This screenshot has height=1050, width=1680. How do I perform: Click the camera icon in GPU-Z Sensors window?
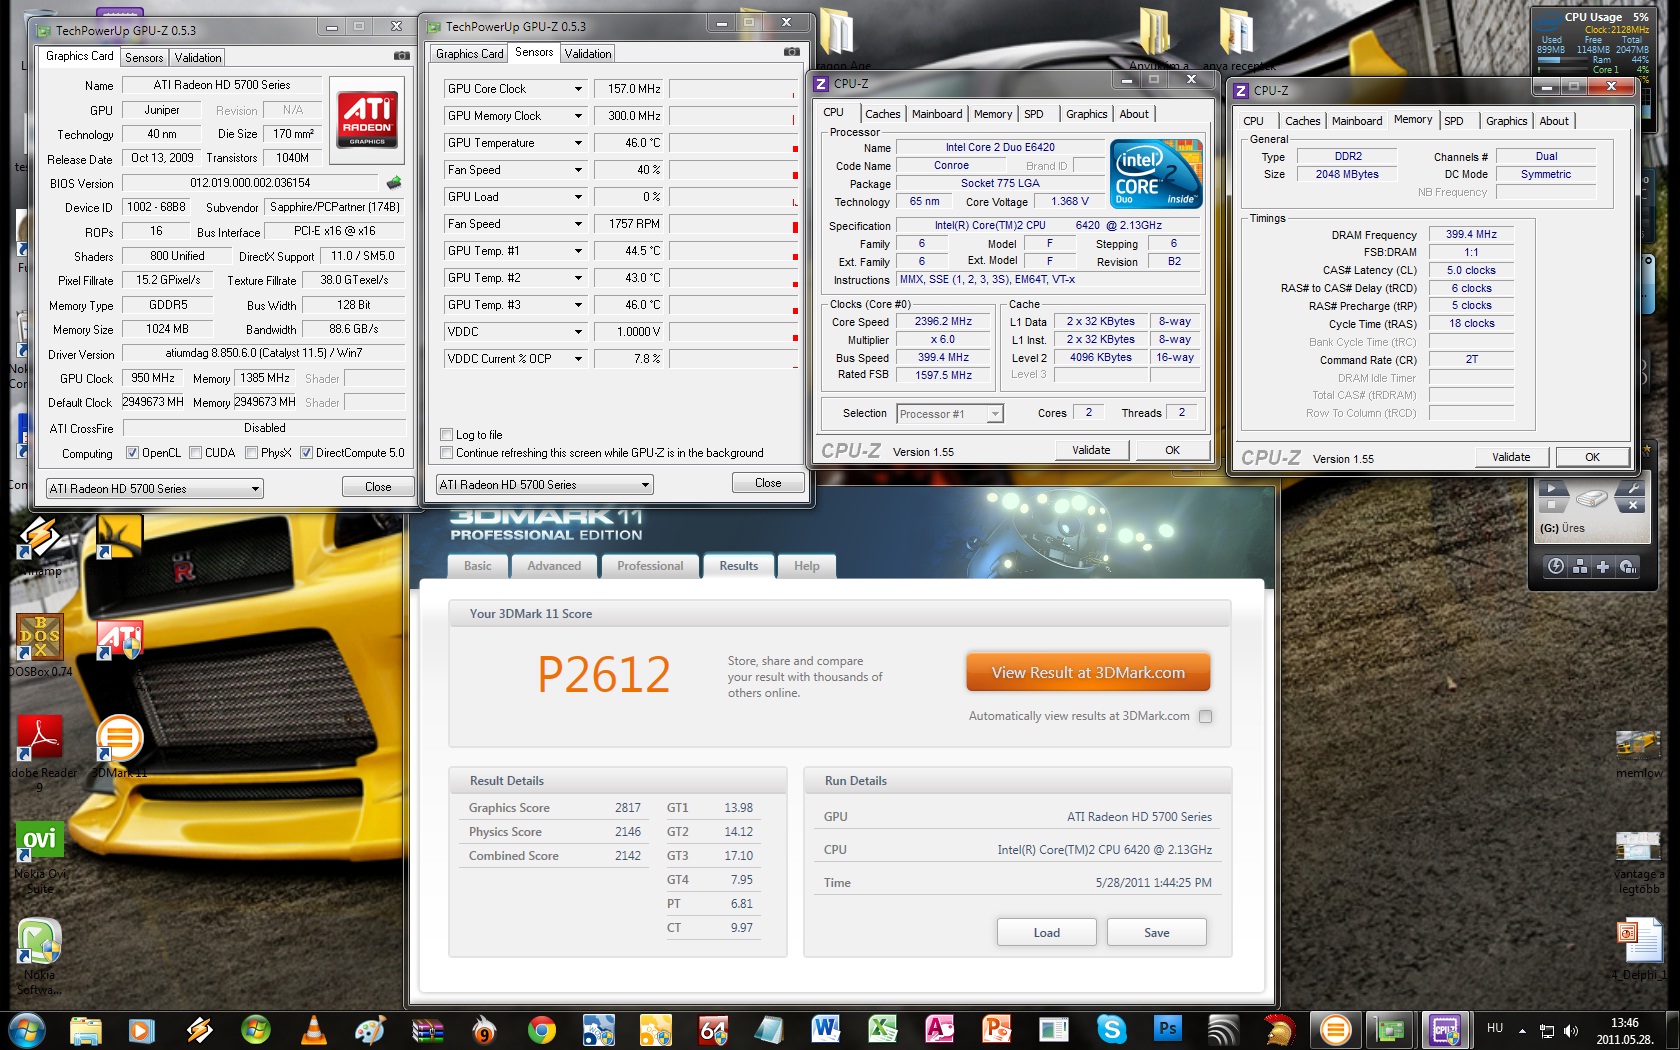pos(791,52)
